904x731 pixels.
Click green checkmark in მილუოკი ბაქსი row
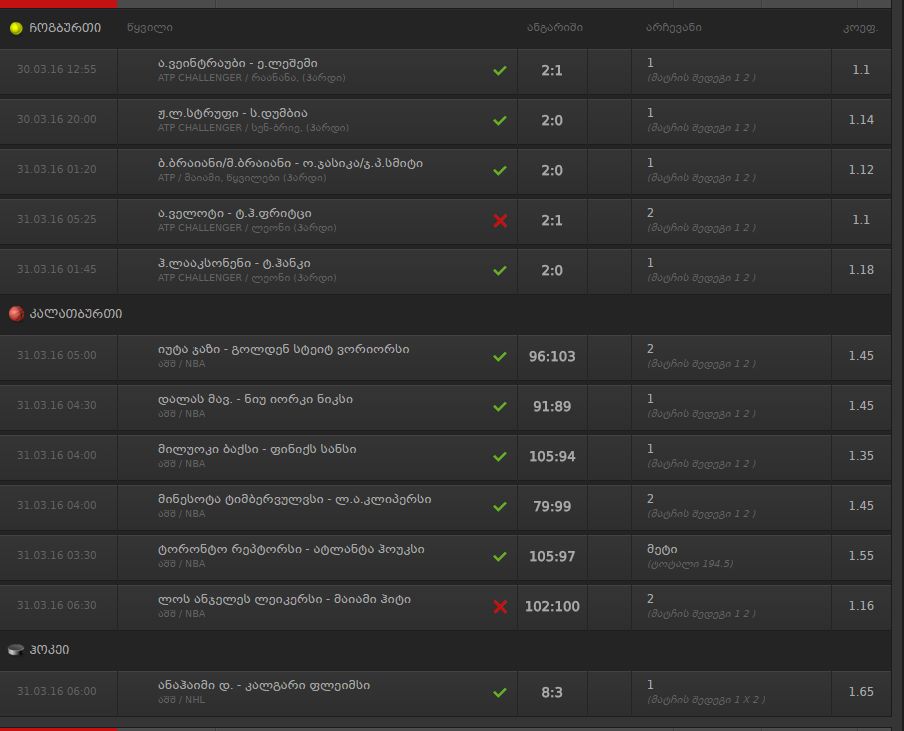500,457
